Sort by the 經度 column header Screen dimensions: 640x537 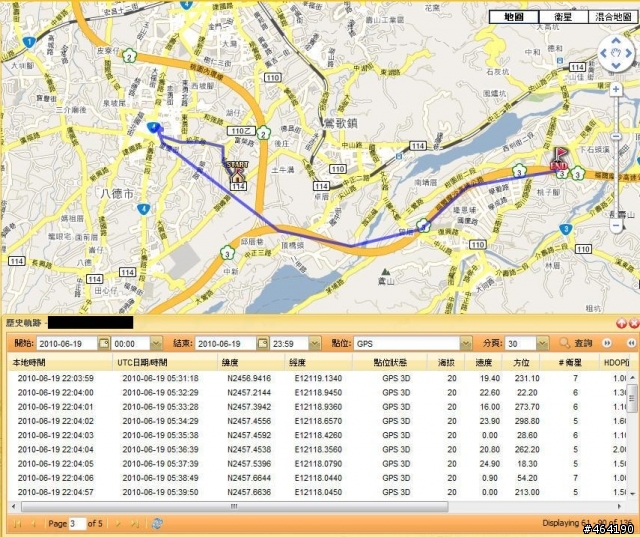[x=318, y=362]
